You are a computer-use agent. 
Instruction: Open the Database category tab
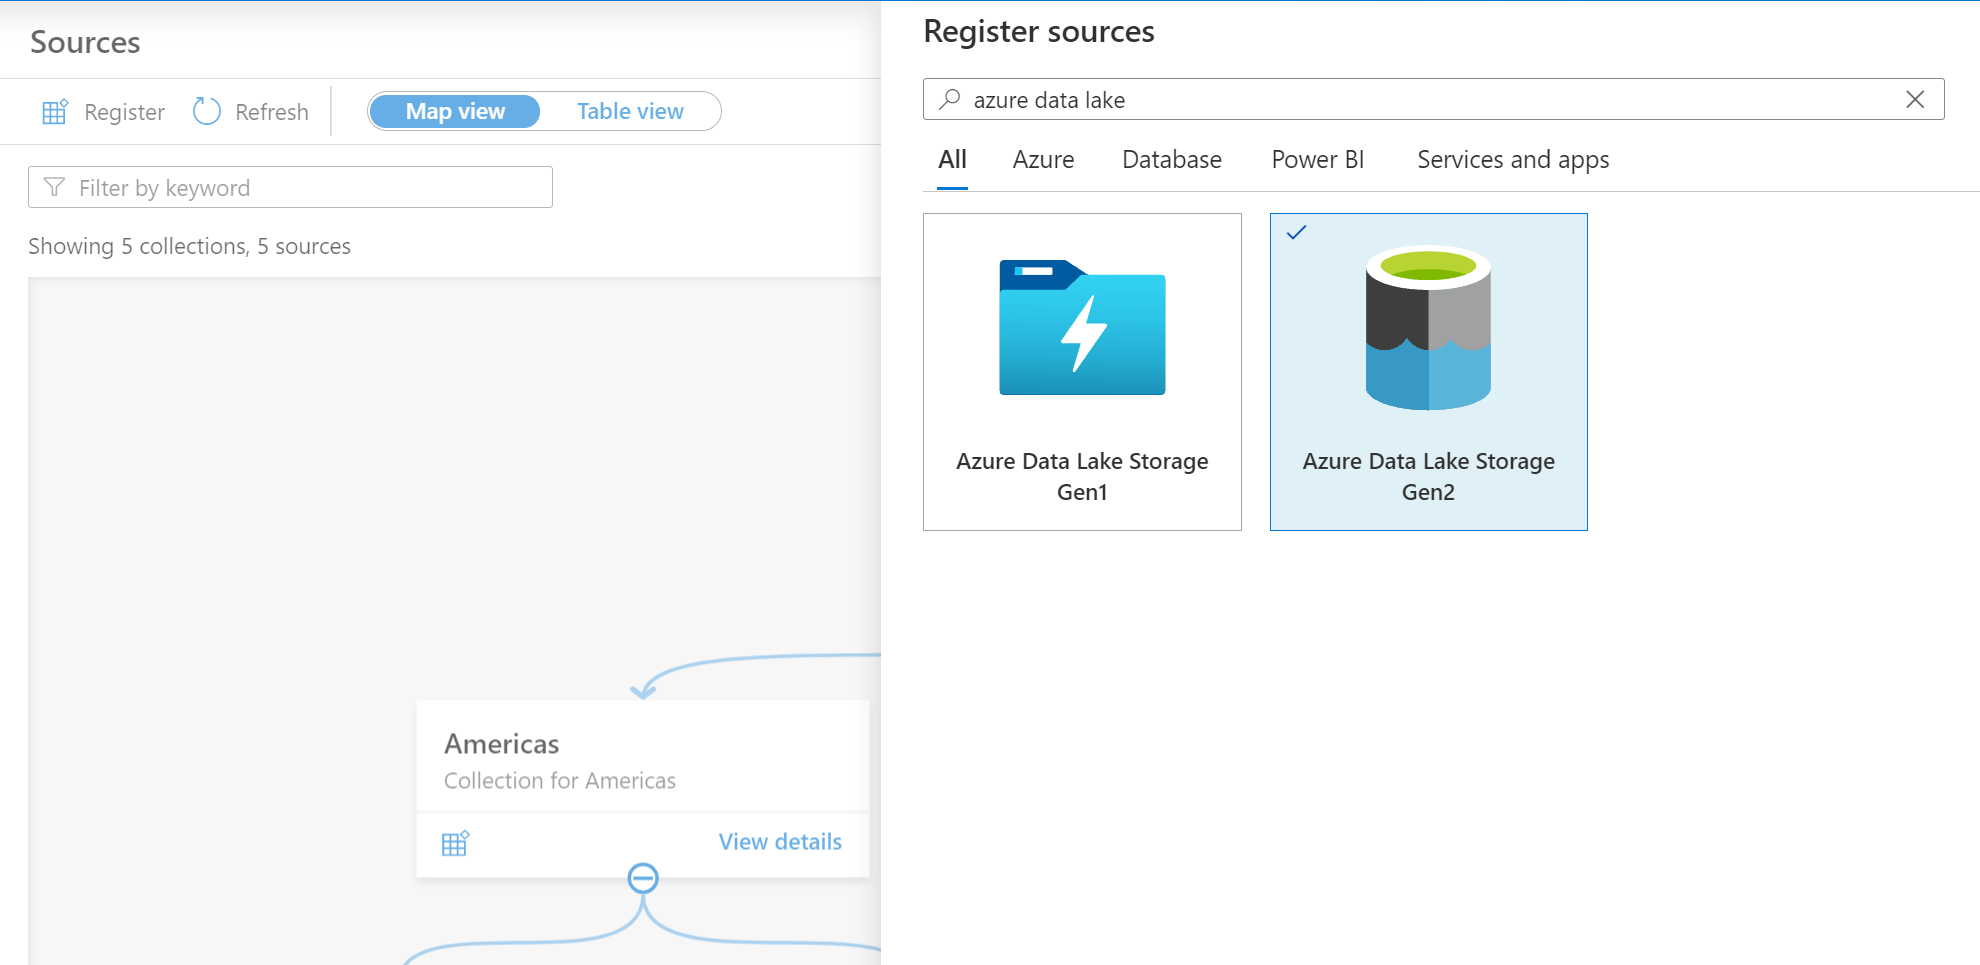(x=1171, y=160)
